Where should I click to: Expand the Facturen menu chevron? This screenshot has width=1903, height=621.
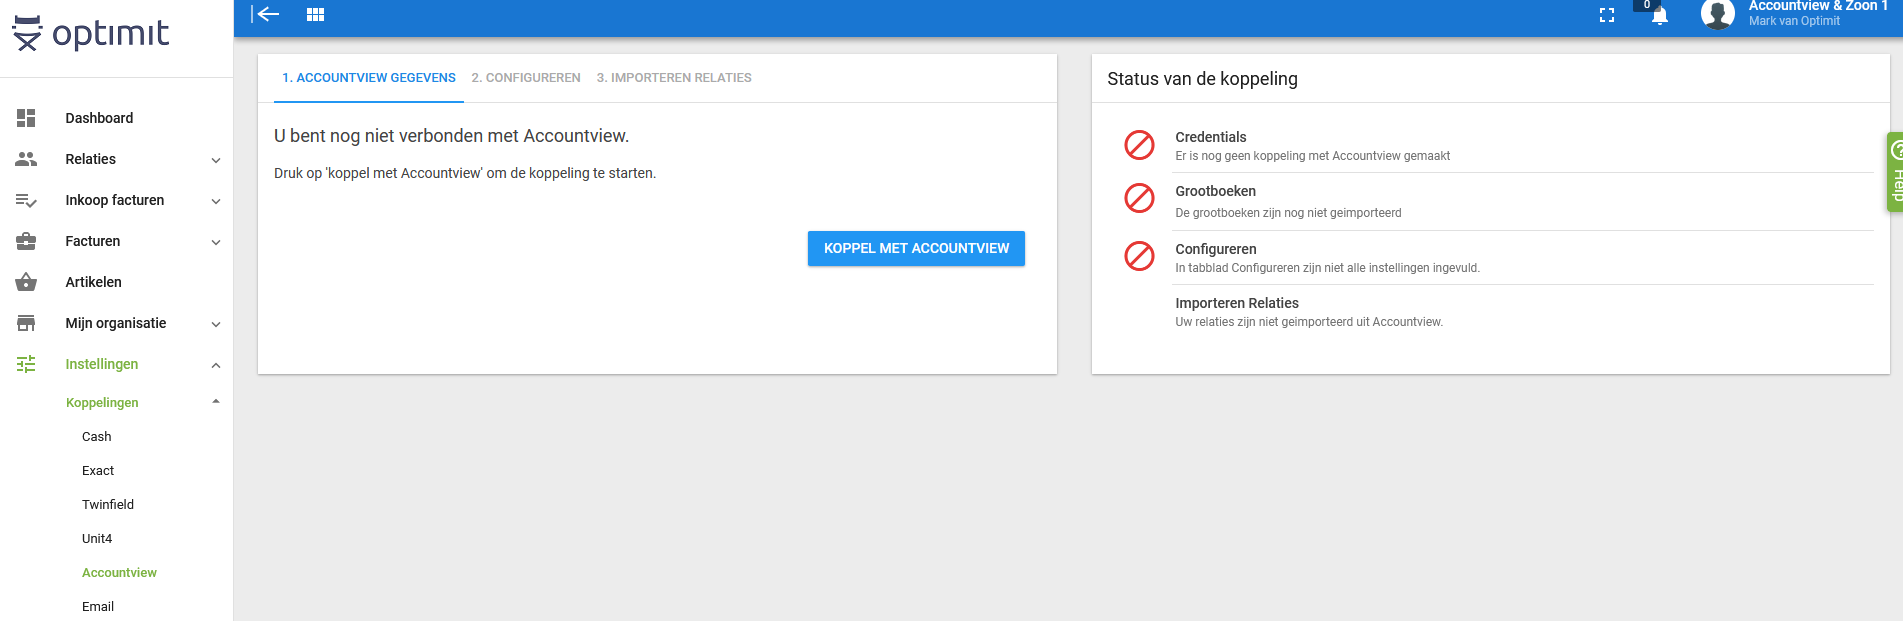click(x=216, y=242)
